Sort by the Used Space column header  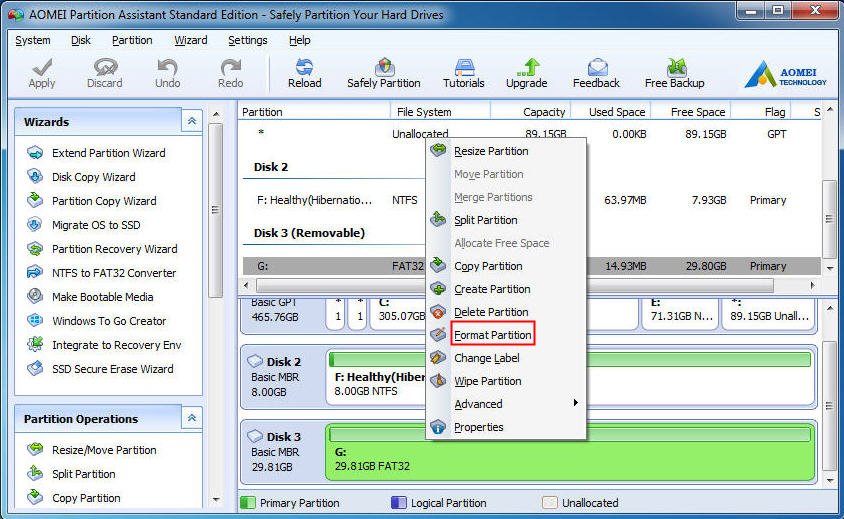point(610,112)
